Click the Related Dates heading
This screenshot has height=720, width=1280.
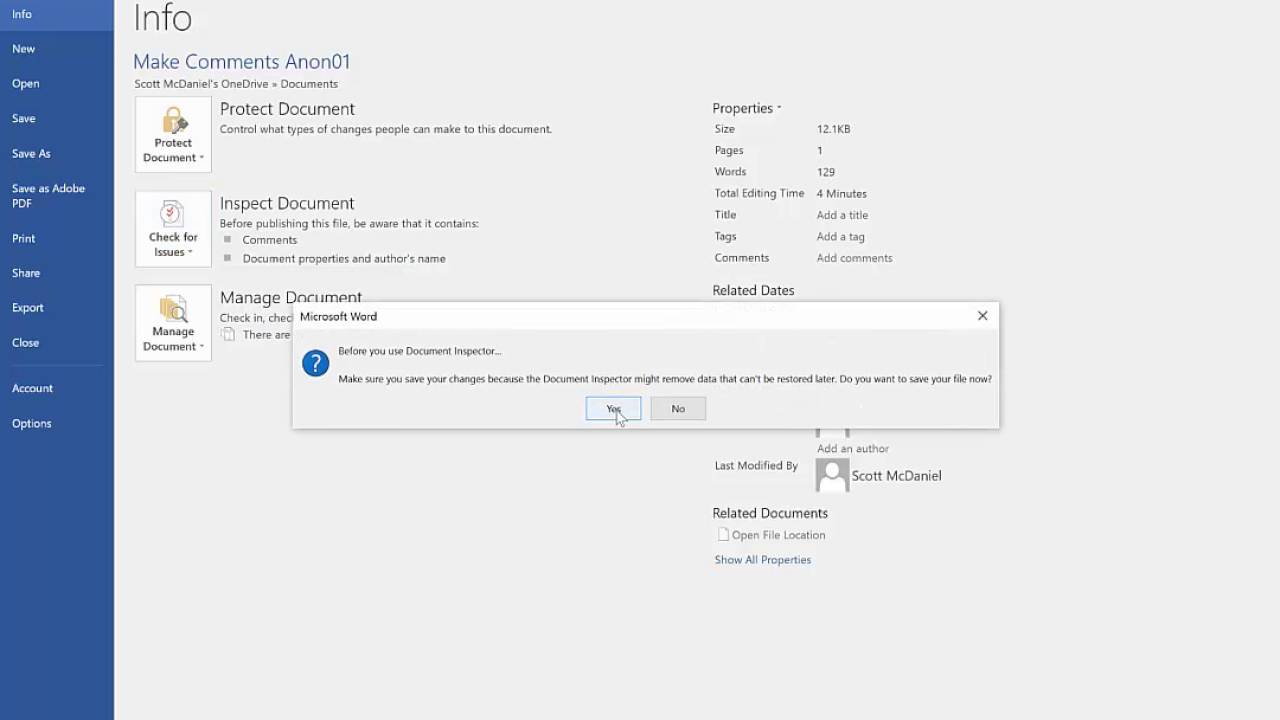pos(753,290)
